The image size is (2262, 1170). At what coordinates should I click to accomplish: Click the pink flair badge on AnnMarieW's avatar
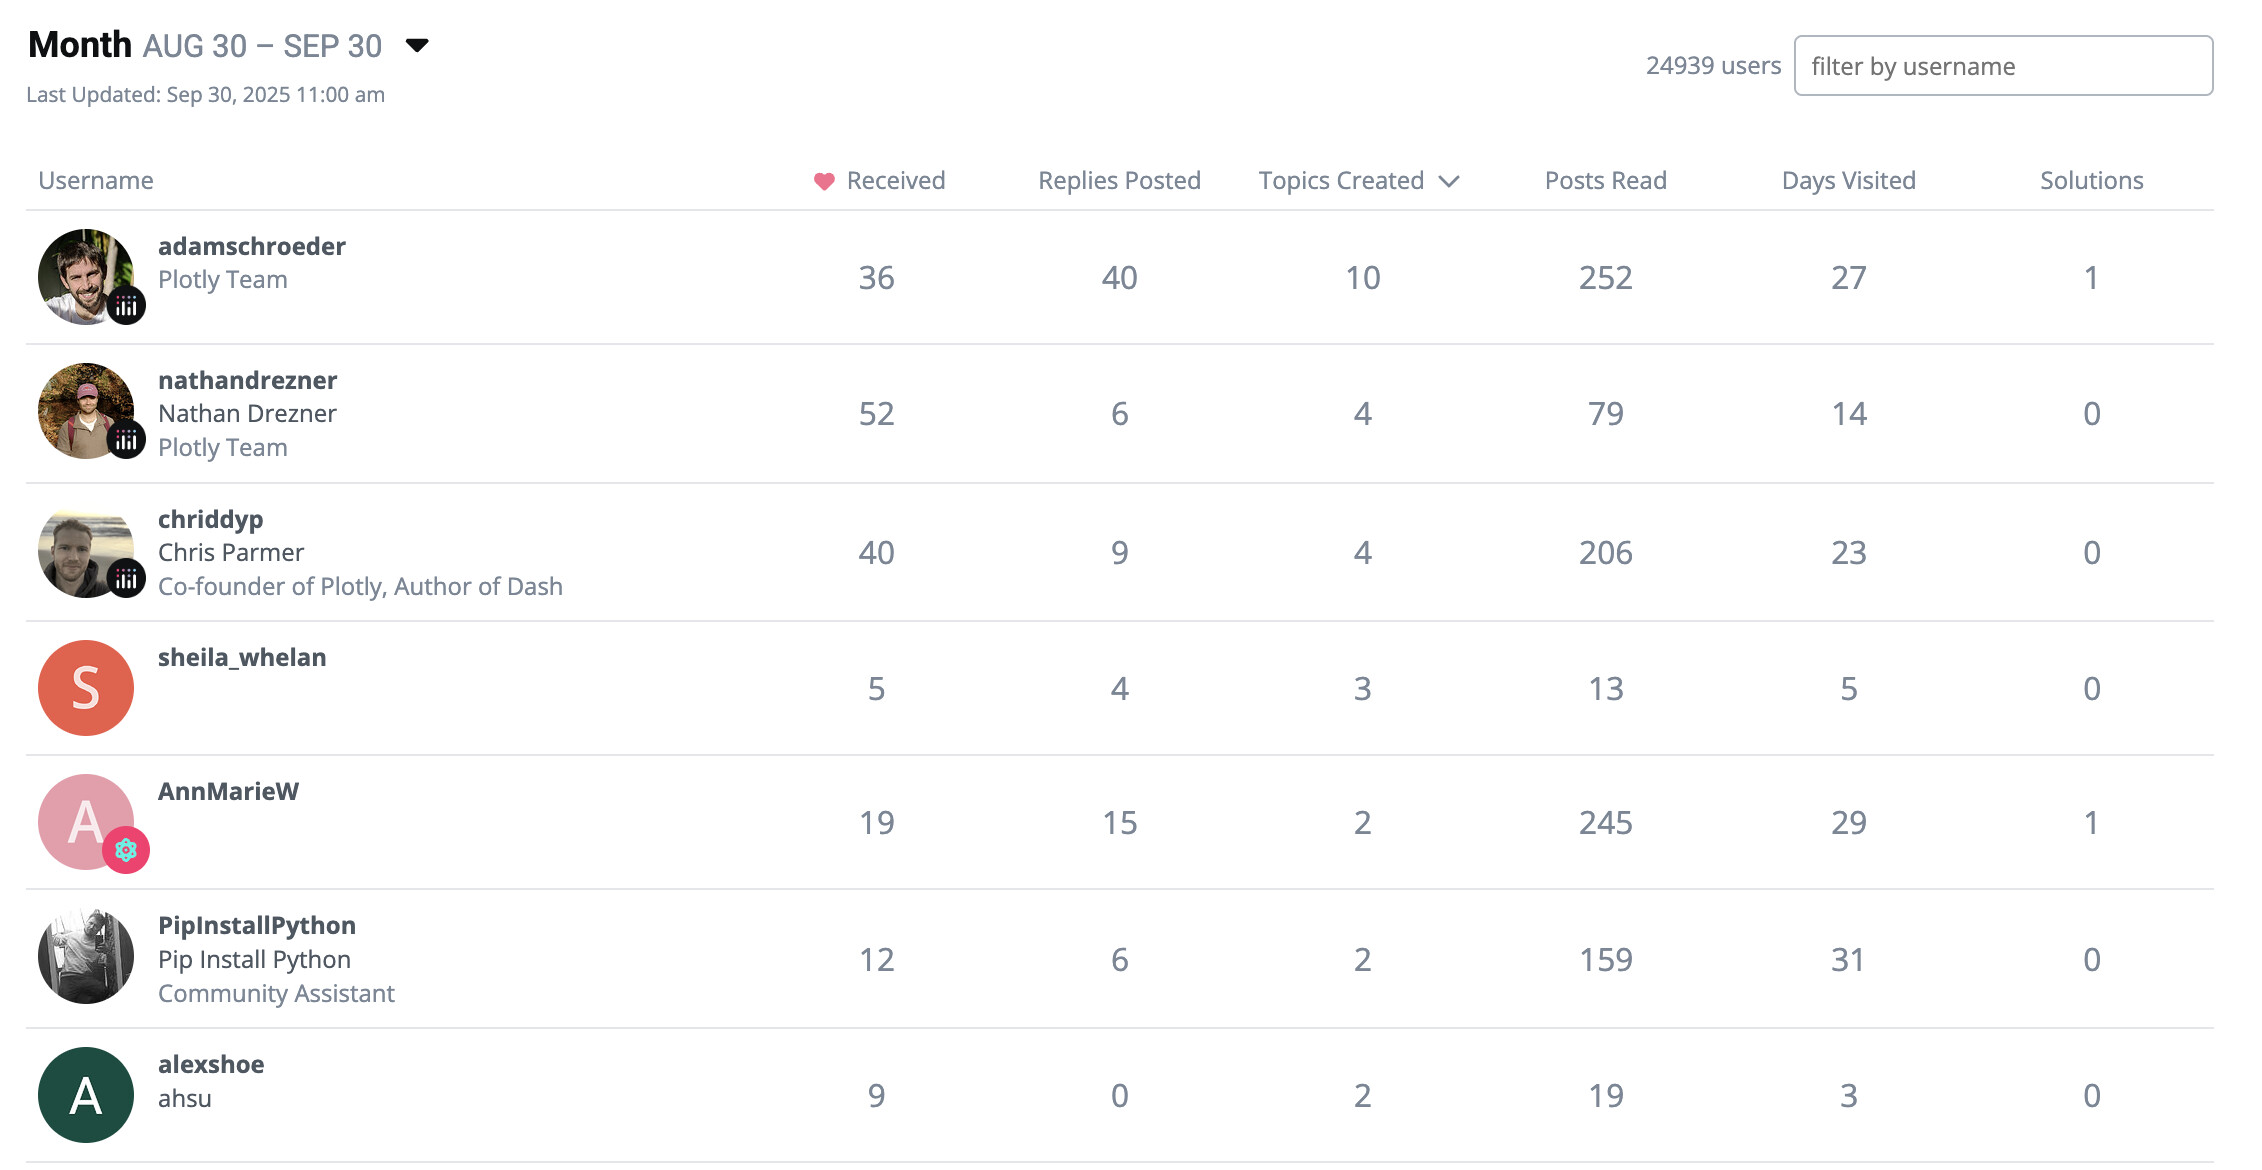126,850
